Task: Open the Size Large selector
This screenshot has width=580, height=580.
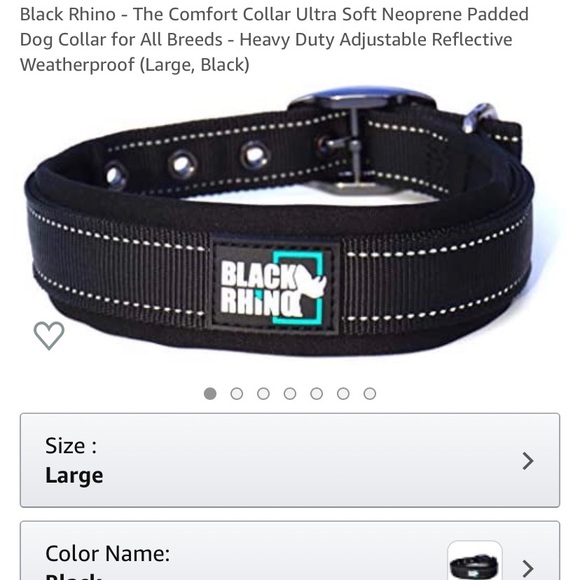Action: point(290,460)
